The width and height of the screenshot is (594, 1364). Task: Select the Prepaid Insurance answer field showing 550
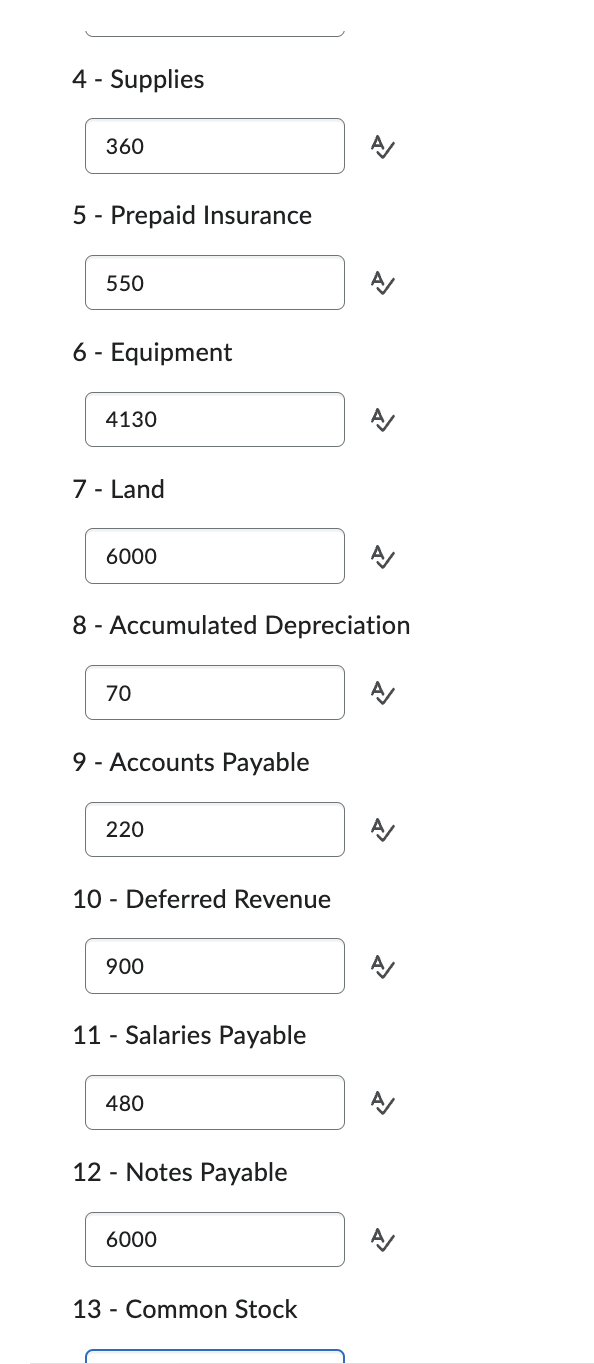[x=214, y=283]
